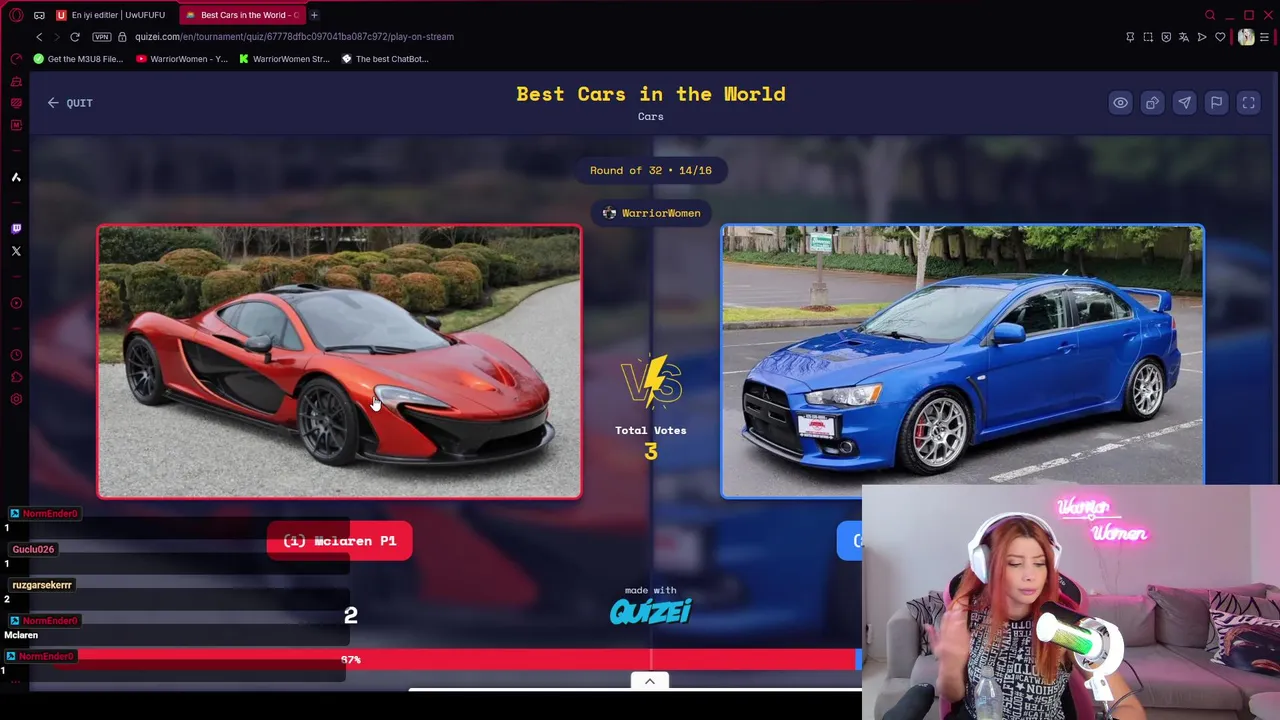Open X (Twitter) from the sidebar
1280x720 pixels.
click(16, 251)
